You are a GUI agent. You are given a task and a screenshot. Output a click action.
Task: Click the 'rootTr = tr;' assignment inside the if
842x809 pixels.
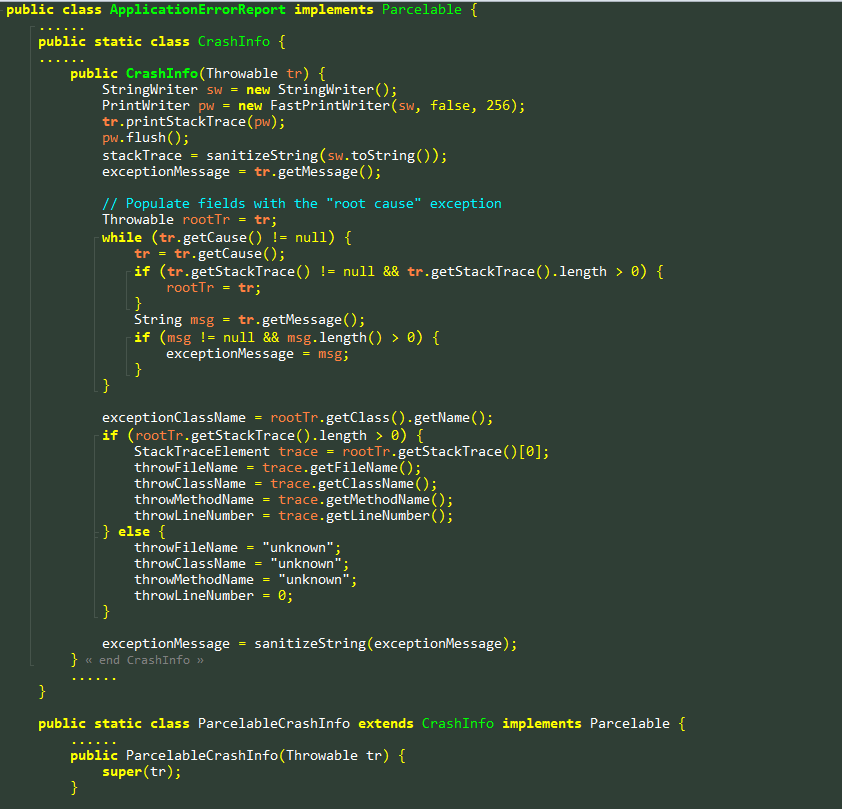pyautogui.click(x=214, y=288)
